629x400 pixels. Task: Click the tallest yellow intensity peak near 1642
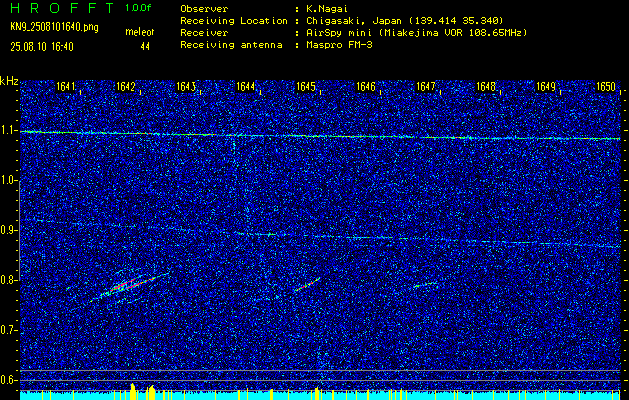point(133,391)
